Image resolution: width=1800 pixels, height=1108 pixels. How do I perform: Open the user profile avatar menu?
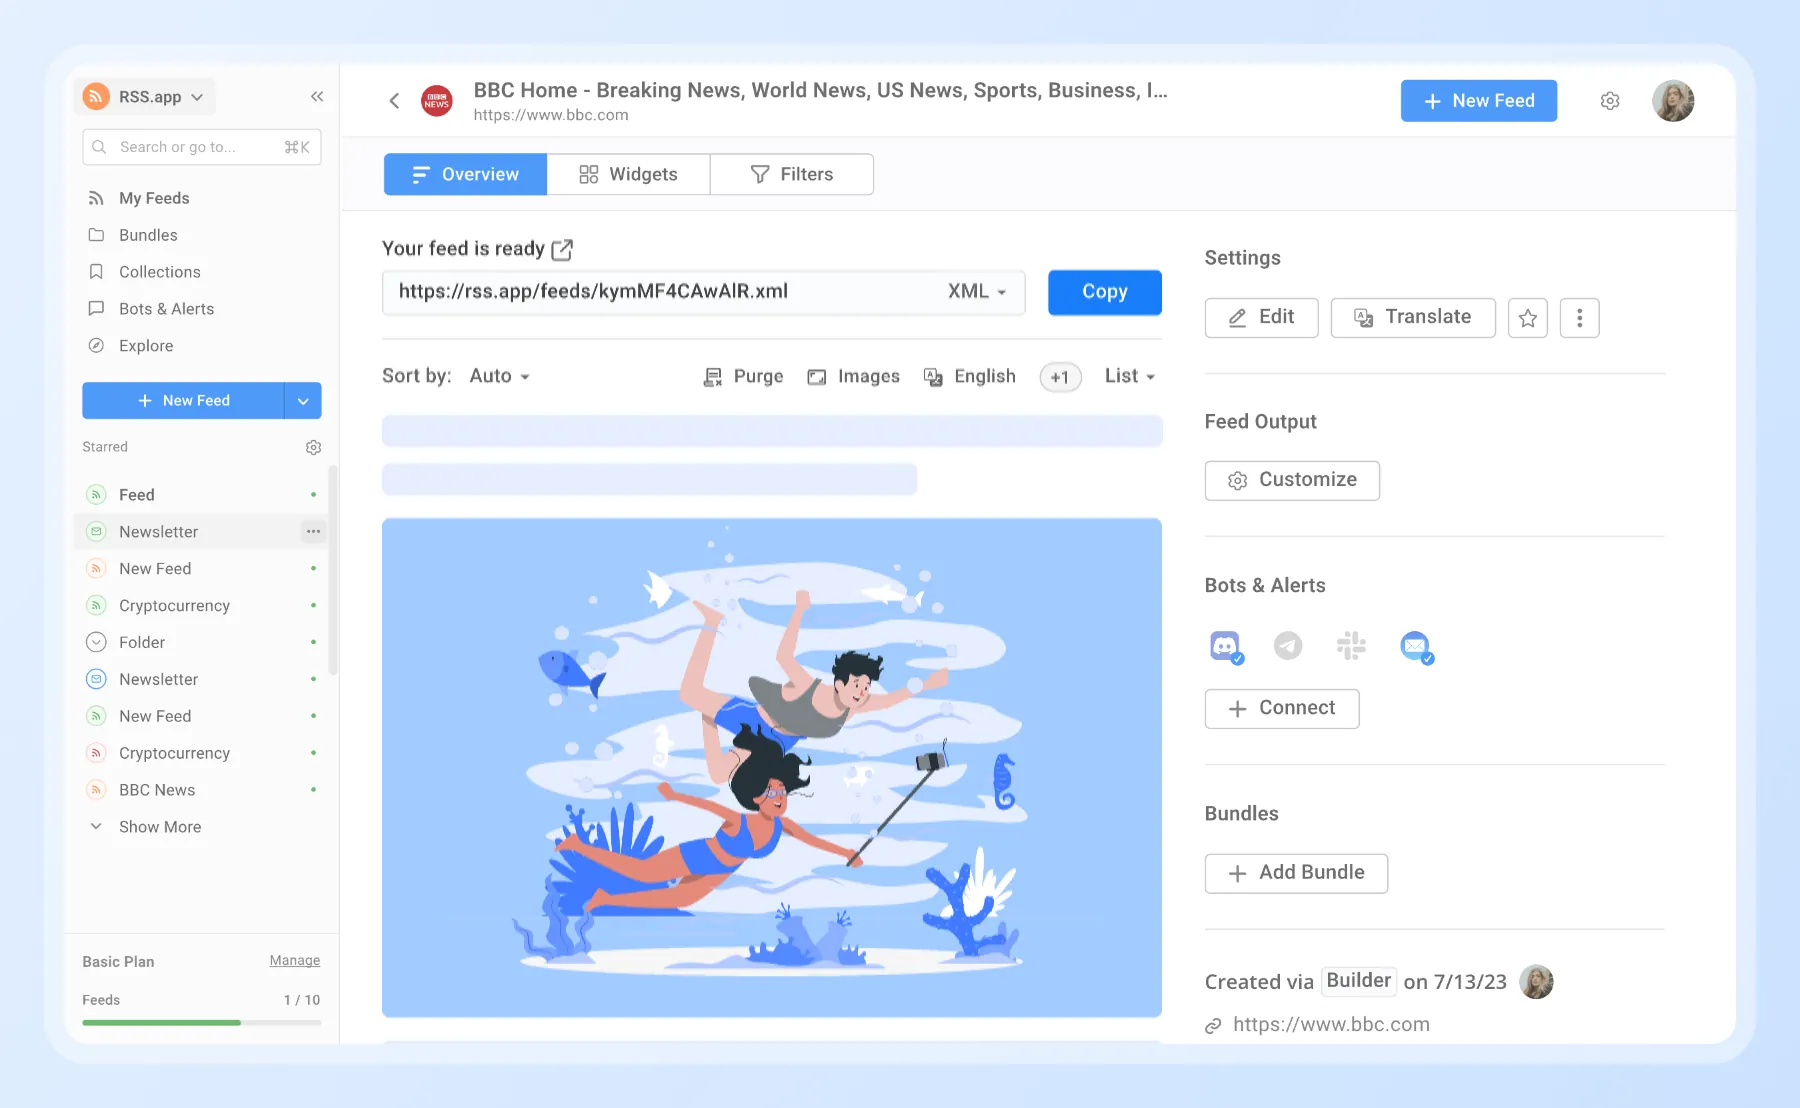pos(1673,101)
